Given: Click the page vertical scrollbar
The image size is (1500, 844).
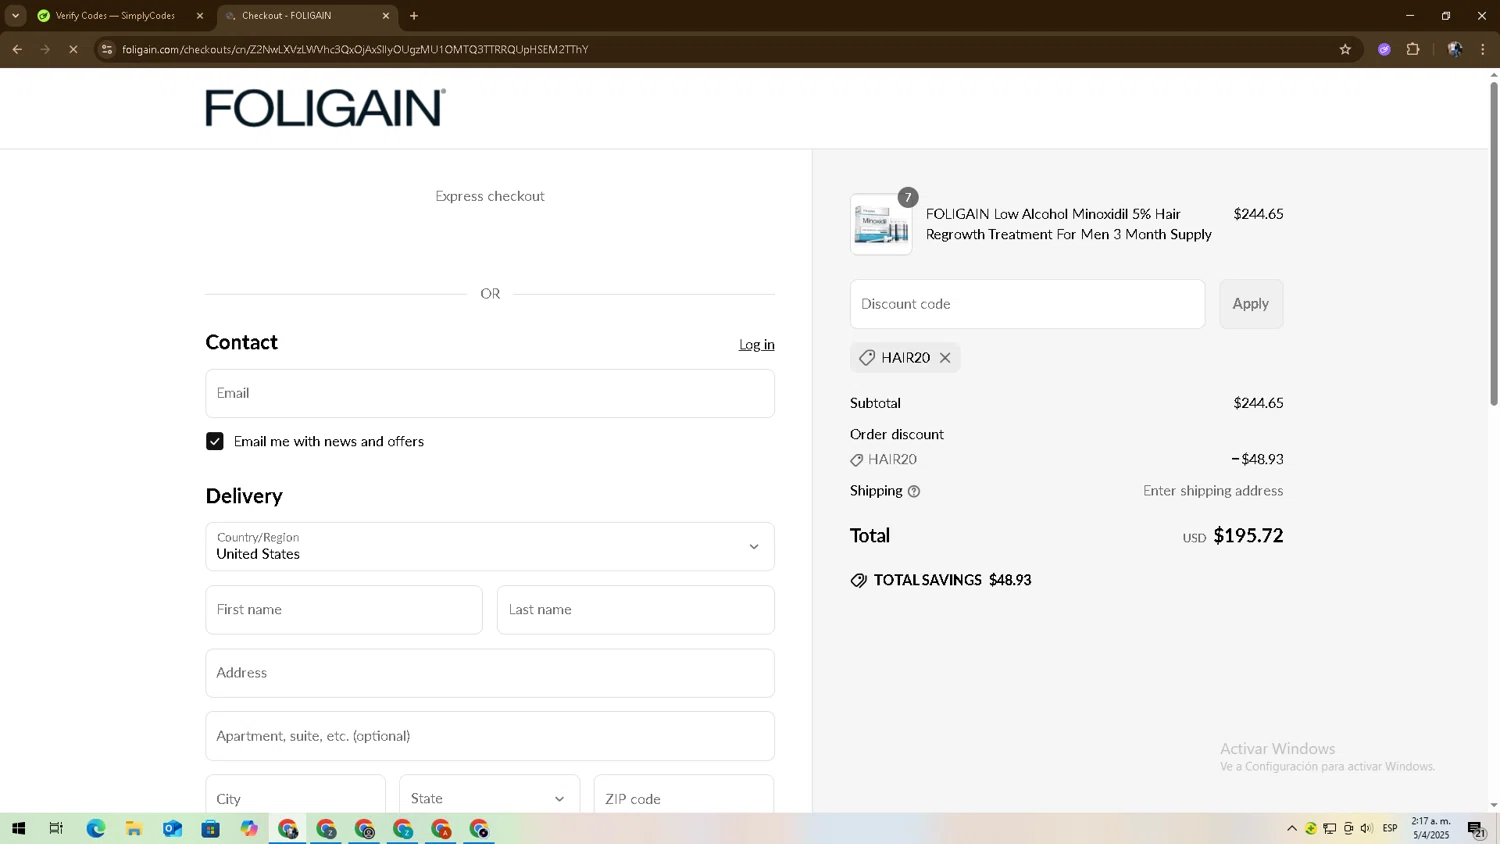Looking at the screenshot, I should click(1494, 243).
